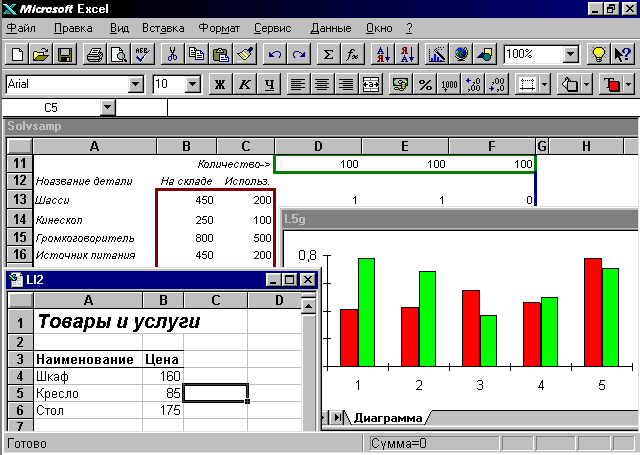Run spelling check (ABC icon)
This screenshot has height=455, width=640.
pos(143,54)
